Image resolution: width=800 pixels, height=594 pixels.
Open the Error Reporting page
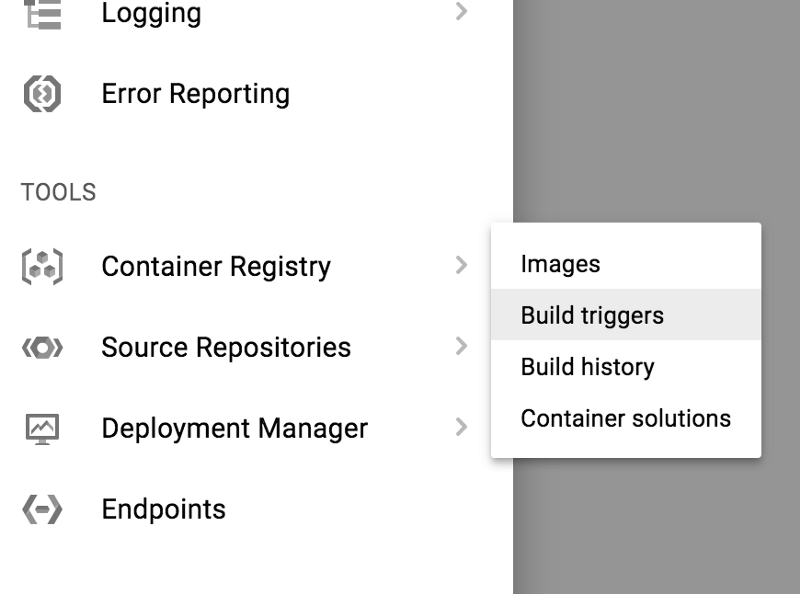[x=195, y=94]
